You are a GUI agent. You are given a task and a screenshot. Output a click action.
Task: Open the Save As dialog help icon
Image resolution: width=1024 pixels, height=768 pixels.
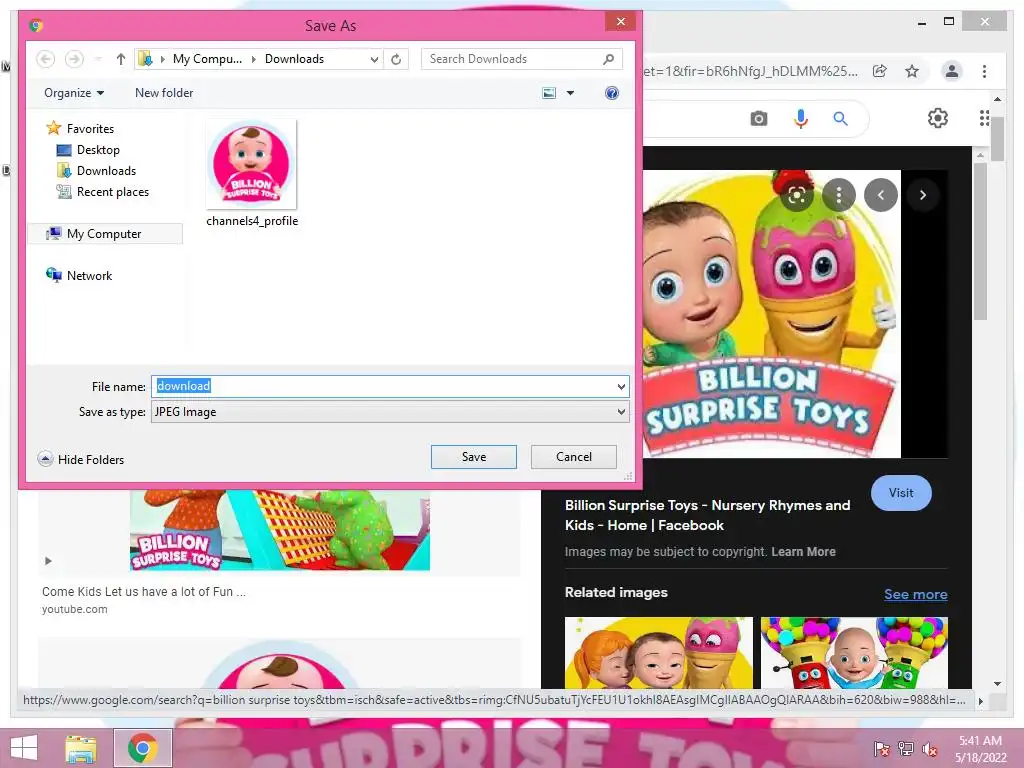pos(611,93)
